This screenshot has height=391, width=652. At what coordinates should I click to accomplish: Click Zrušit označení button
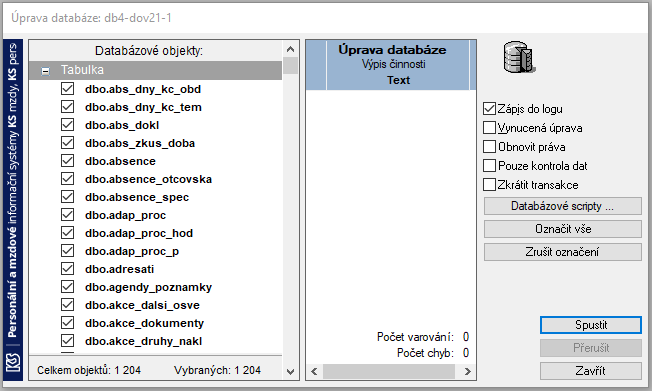[563, 252]
